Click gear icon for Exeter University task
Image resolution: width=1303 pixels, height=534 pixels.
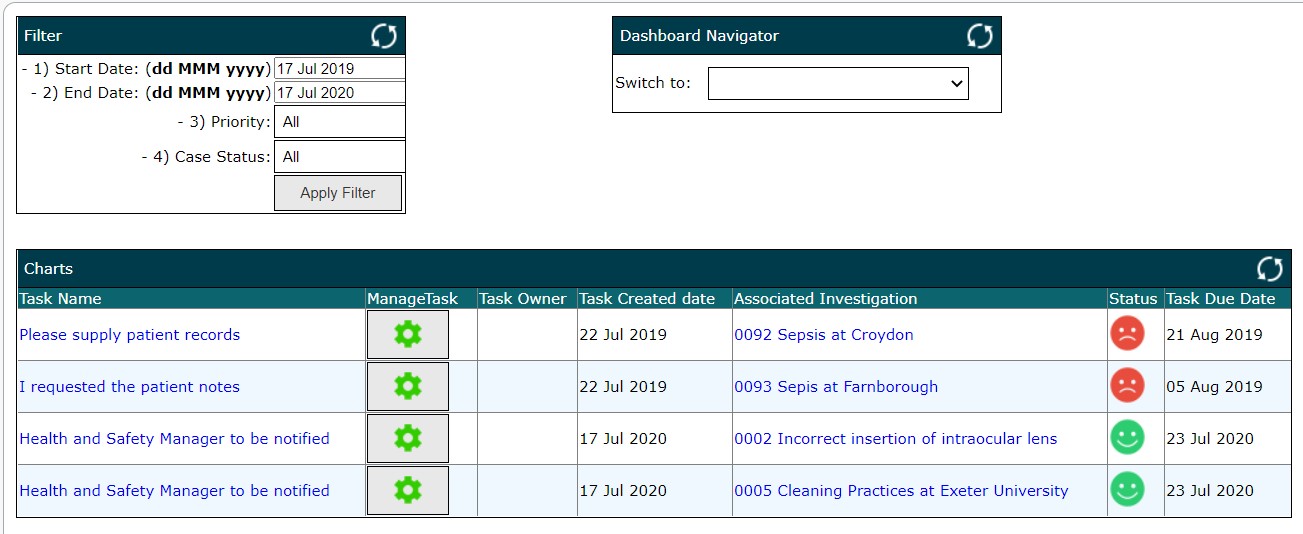408,491
